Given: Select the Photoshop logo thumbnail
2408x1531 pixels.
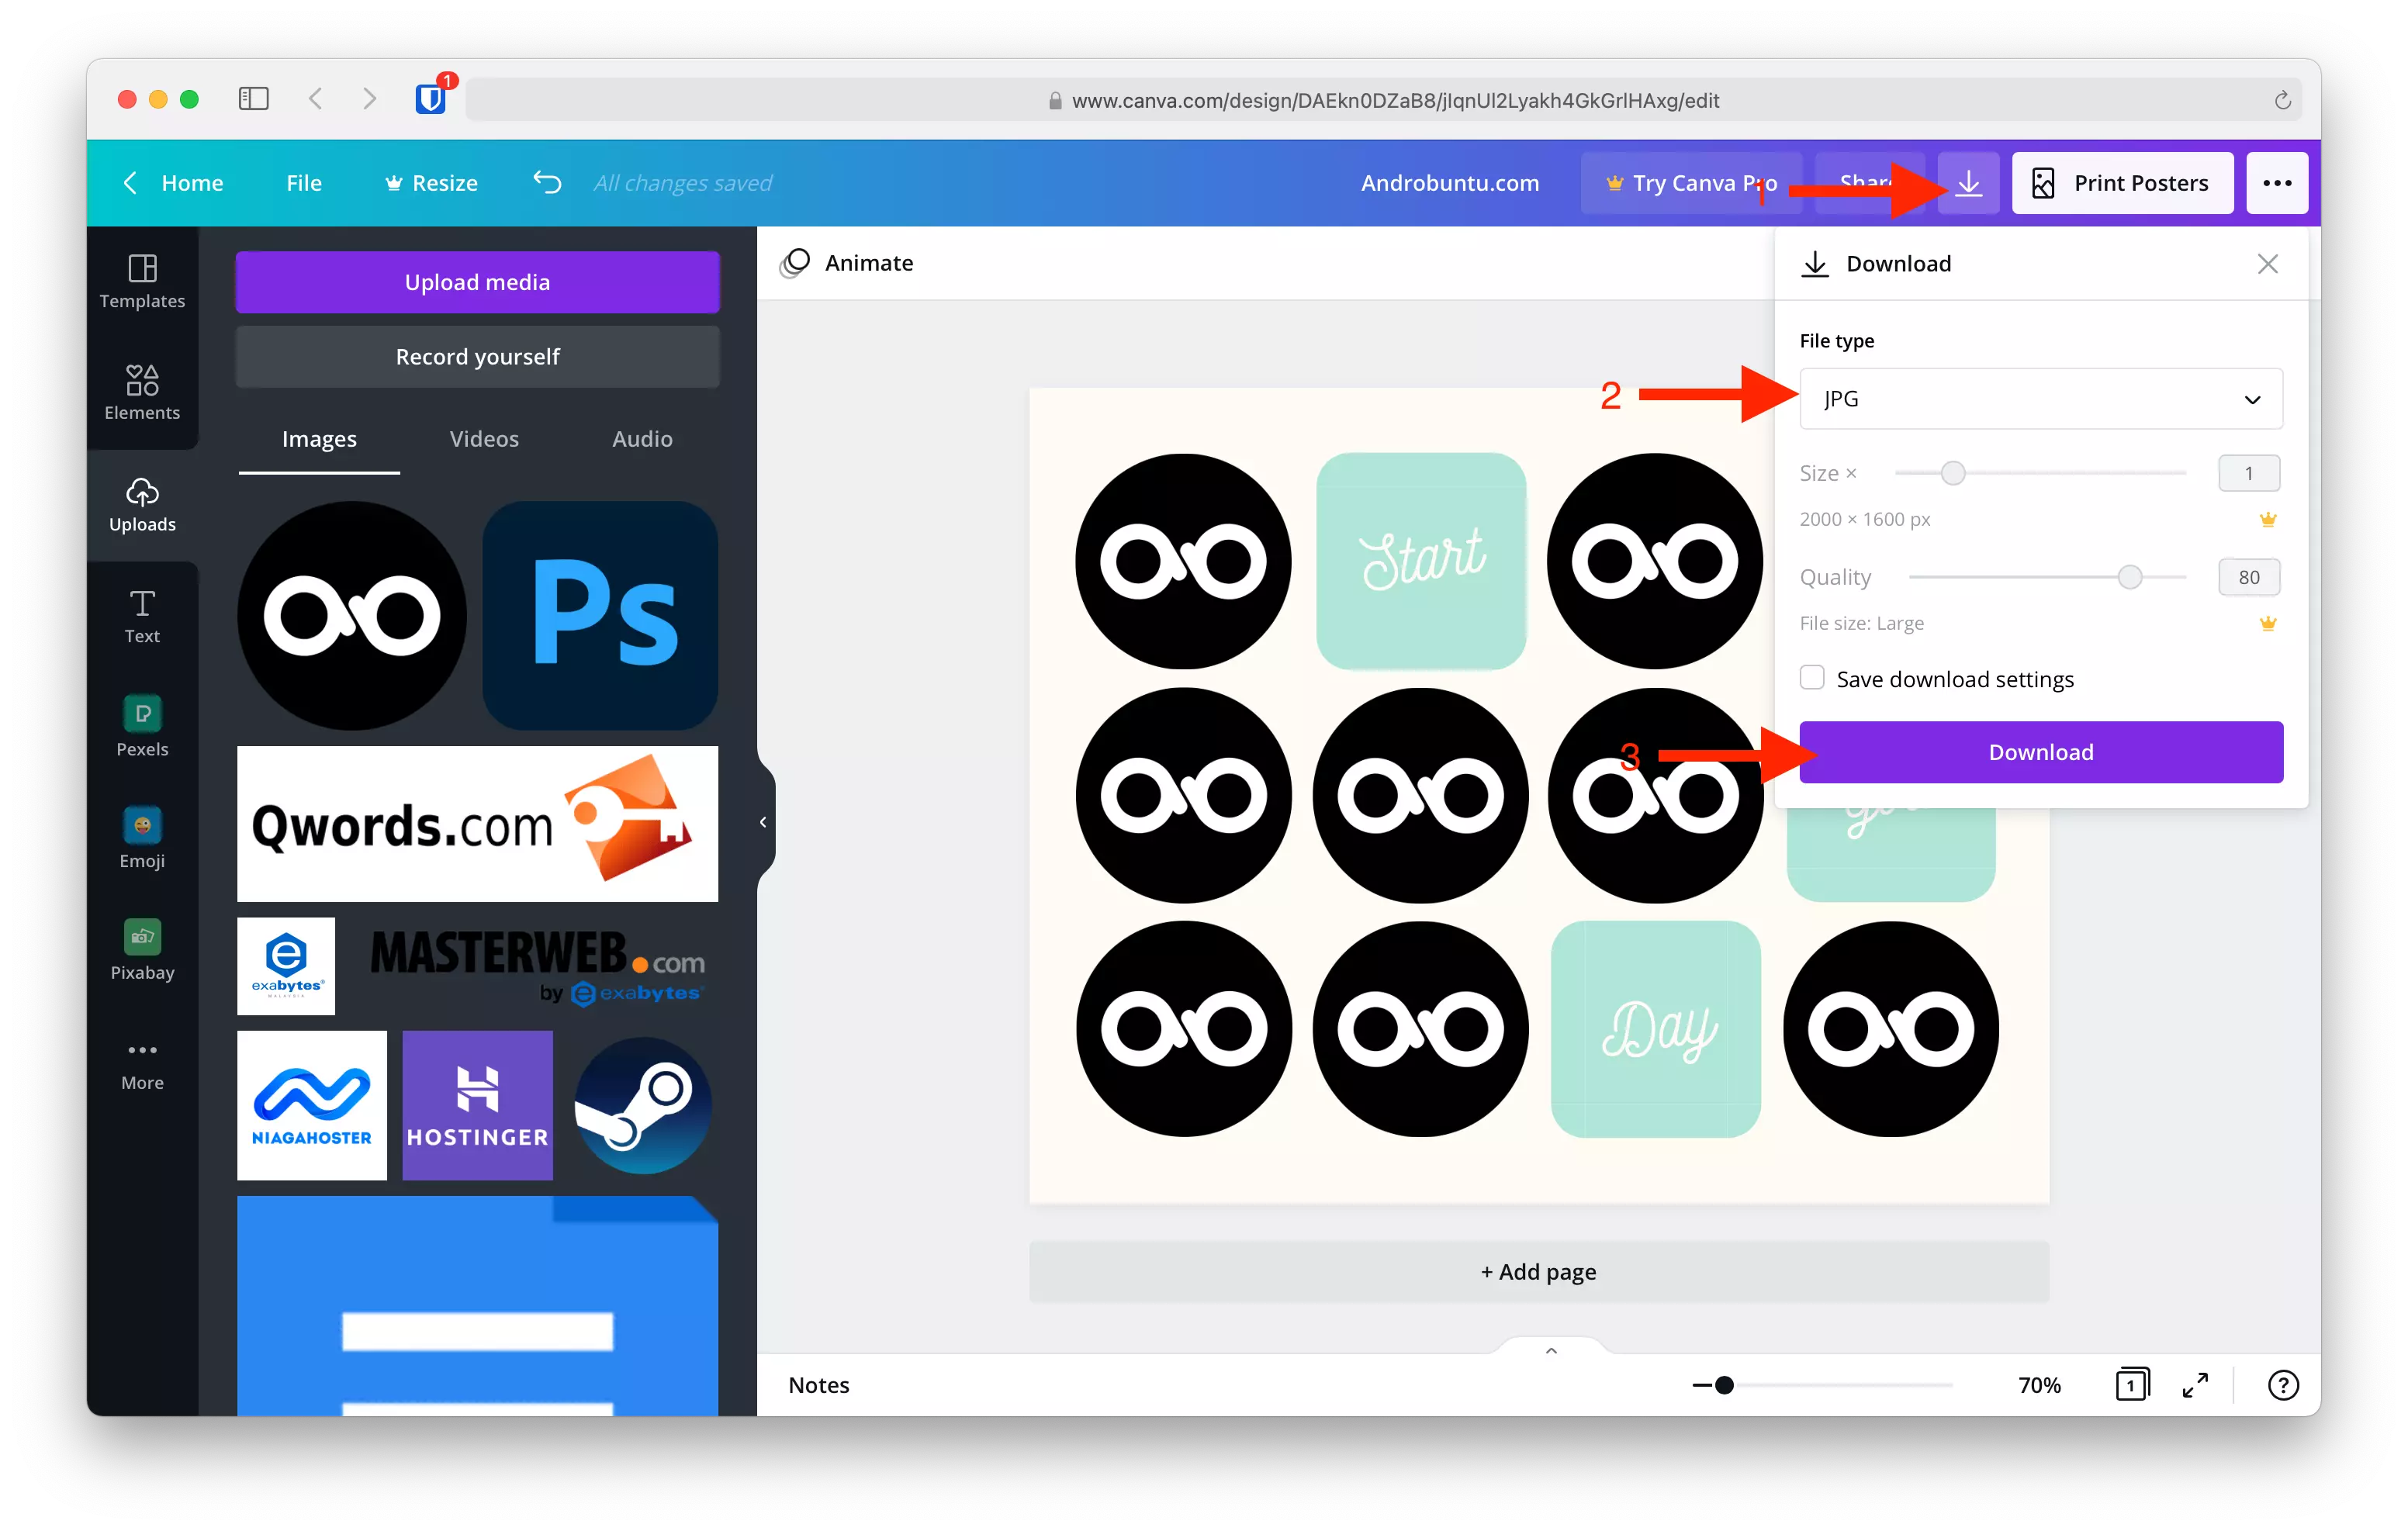Looking at the screenshot, I should point(600,616).
